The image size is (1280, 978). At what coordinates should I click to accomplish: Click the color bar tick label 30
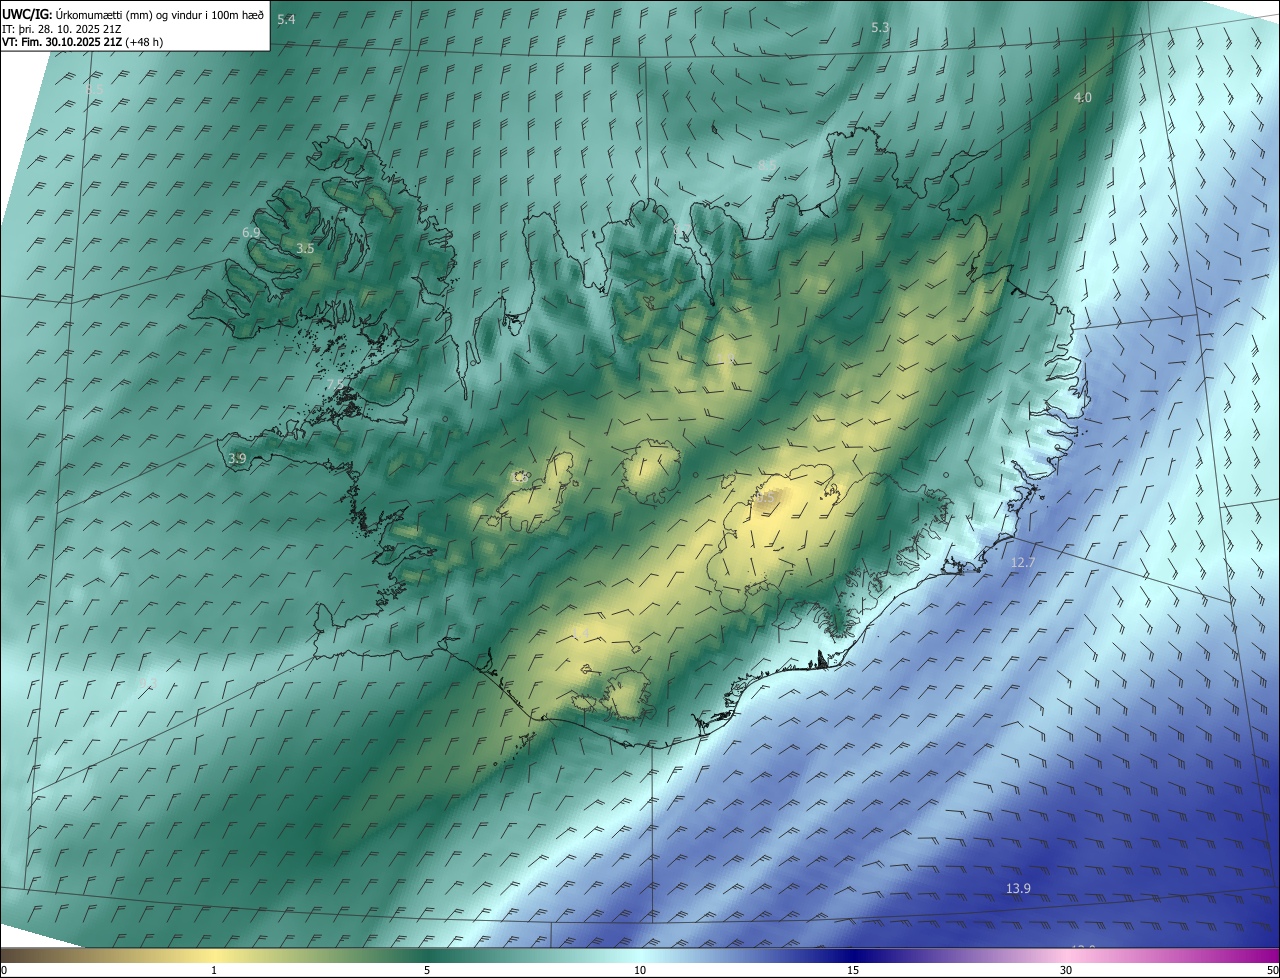(x=1066, y=970)
